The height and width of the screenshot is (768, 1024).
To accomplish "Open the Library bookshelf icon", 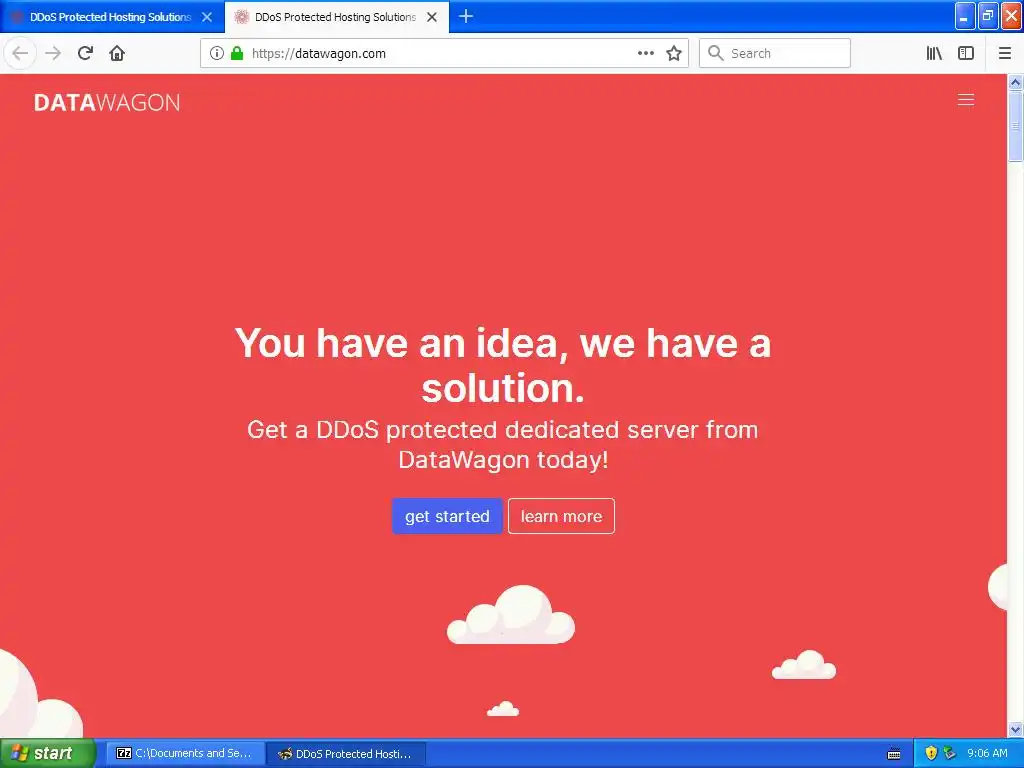I will coord(934,54).
